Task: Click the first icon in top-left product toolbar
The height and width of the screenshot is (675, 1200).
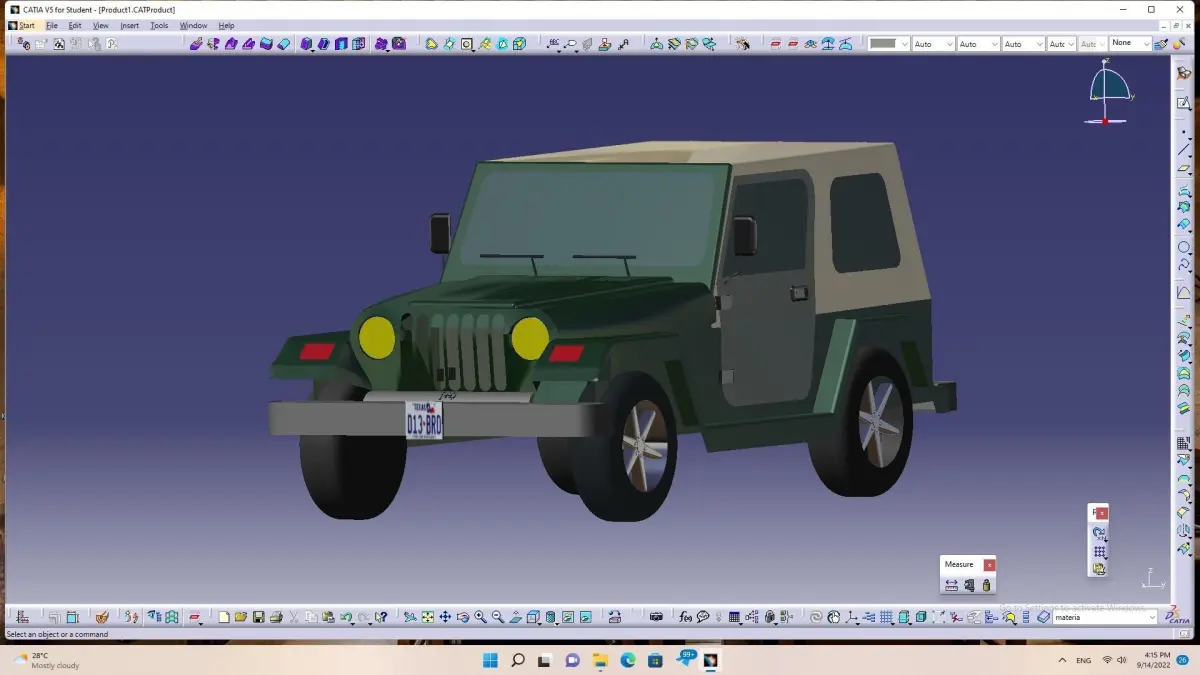Action: coord(23,44)
